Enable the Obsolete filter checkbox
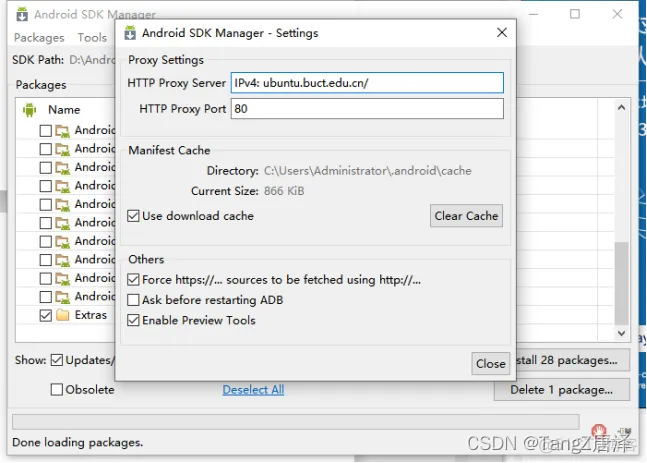 click(57, 390)
